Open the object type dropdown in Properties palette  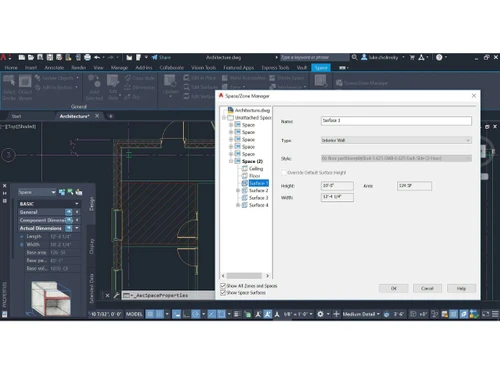37,192
